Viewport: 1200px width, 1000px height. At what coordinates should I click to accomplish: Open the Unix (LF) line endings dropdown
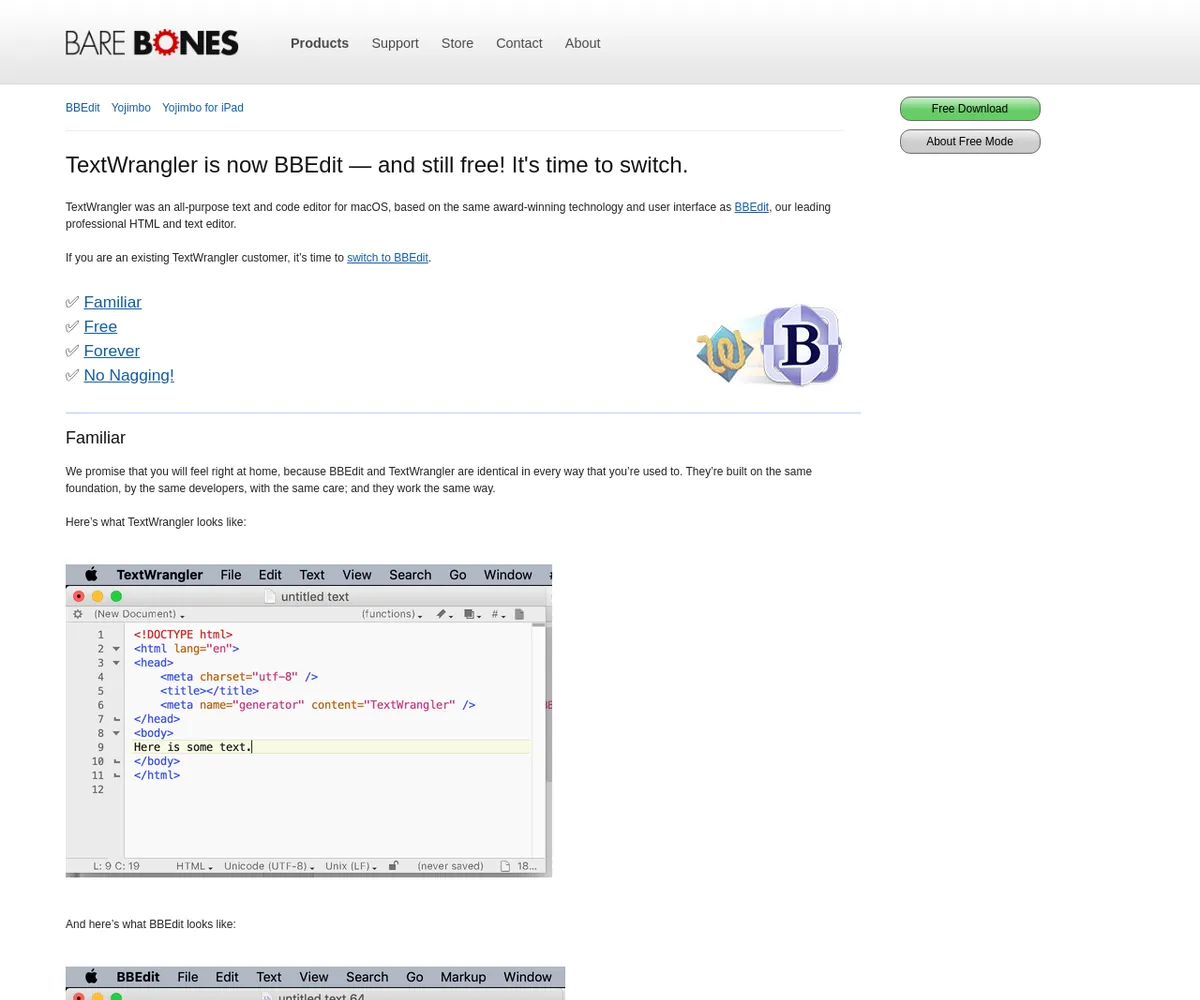[353, 866]
